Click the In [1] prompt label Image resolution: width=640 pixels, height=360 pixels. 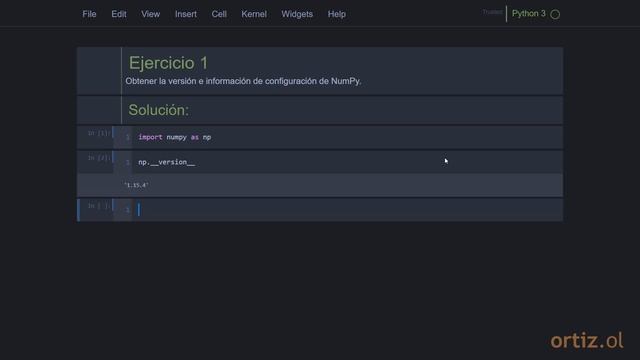point(99,133)
